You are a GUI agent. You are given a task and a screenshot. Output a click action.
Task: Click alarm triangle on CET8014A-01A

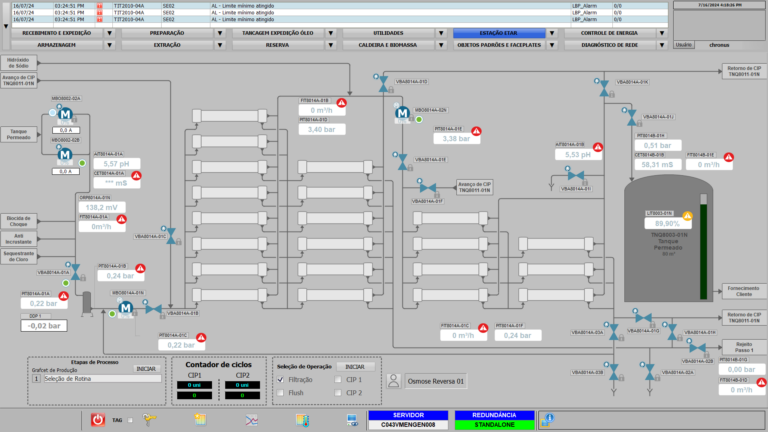pyautogui.click(x=136, y=175)
